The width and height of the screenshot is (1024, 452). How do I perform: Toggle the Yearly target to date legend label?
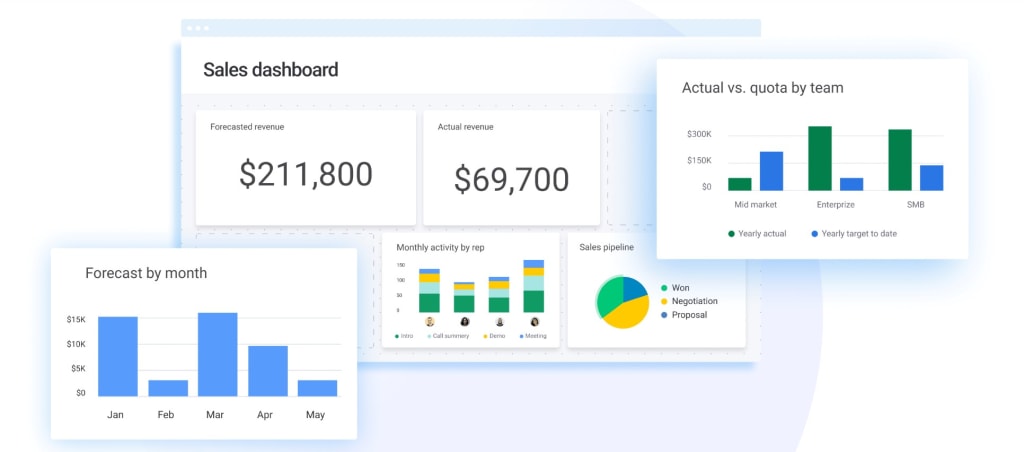[x=859, y=233]
